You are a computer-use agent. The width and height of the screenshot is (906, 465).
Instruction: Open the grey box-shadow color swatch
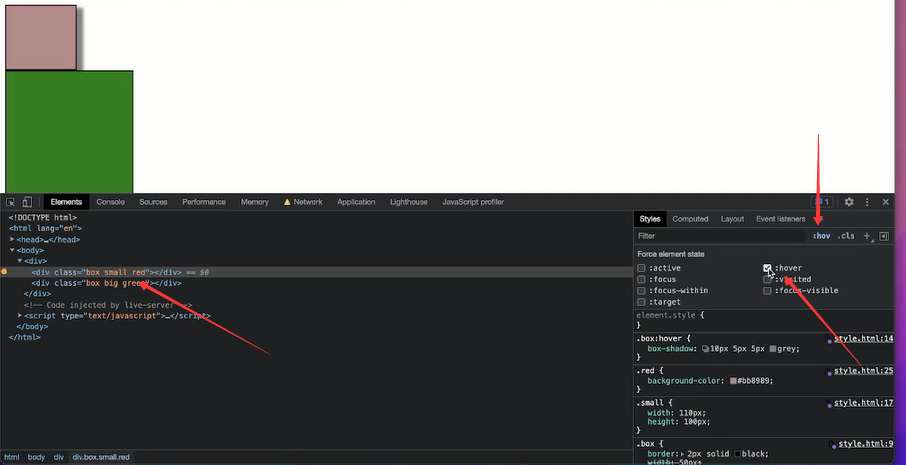(x=773, y=349)
